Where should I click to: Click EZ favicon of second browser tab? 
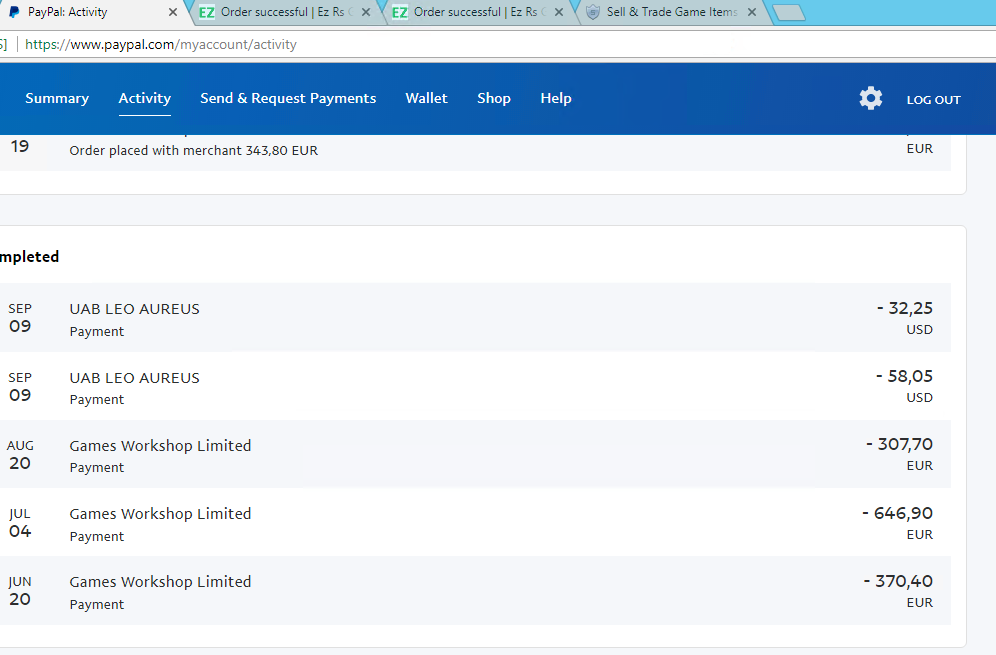(x=206, y=12)
